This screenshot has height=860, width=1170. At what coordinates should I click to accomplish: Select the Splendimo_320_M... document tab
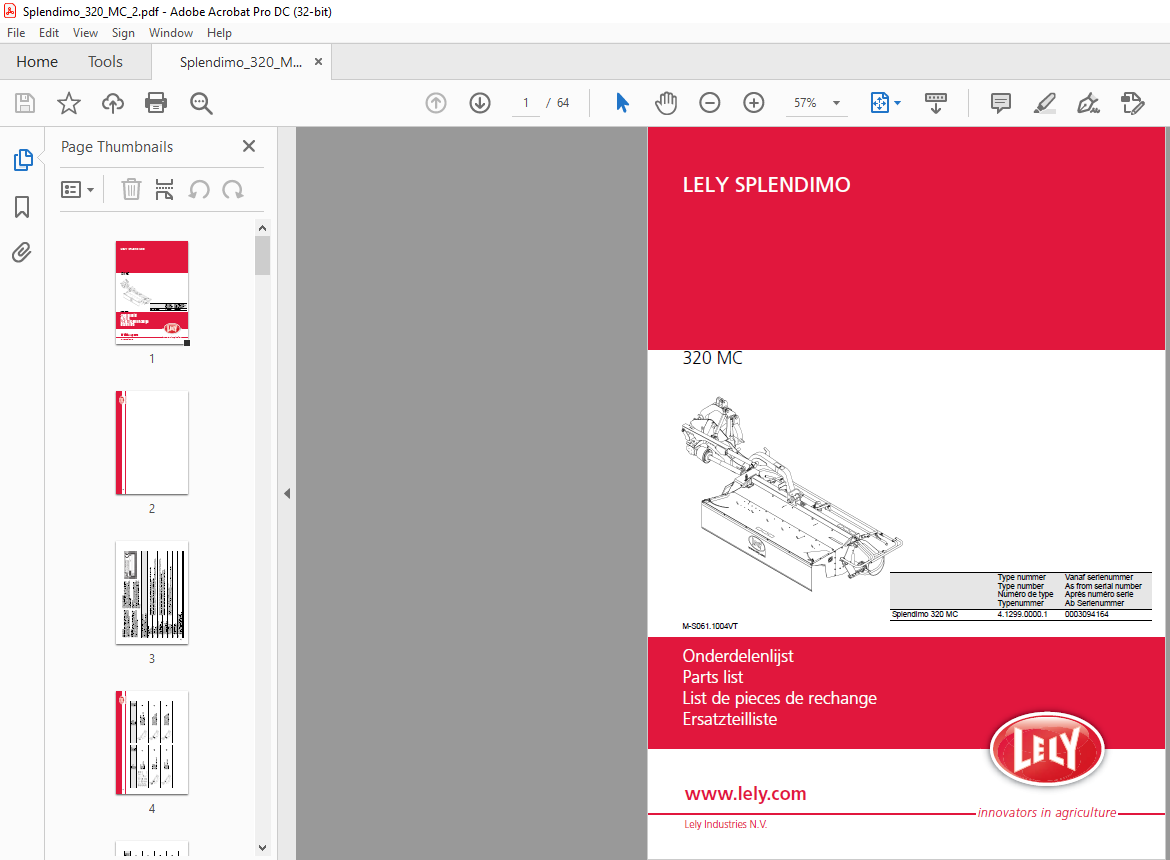pos(240,62)
